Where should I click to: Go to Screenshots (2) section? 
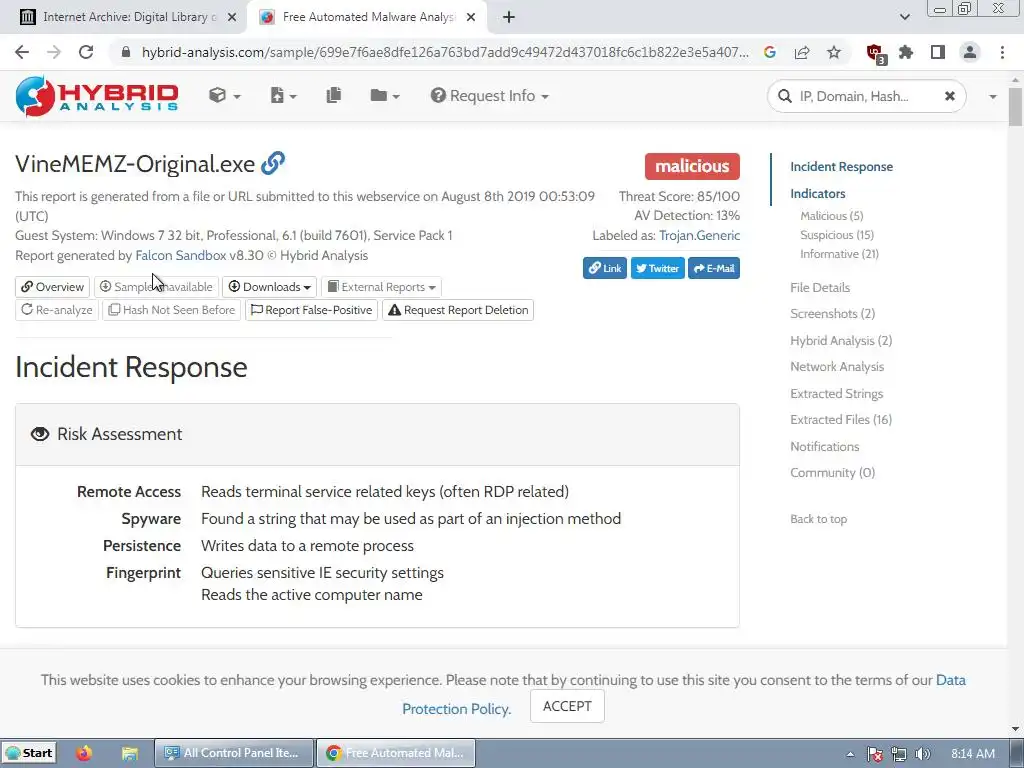pyautogui.click(x=832, y=313)
